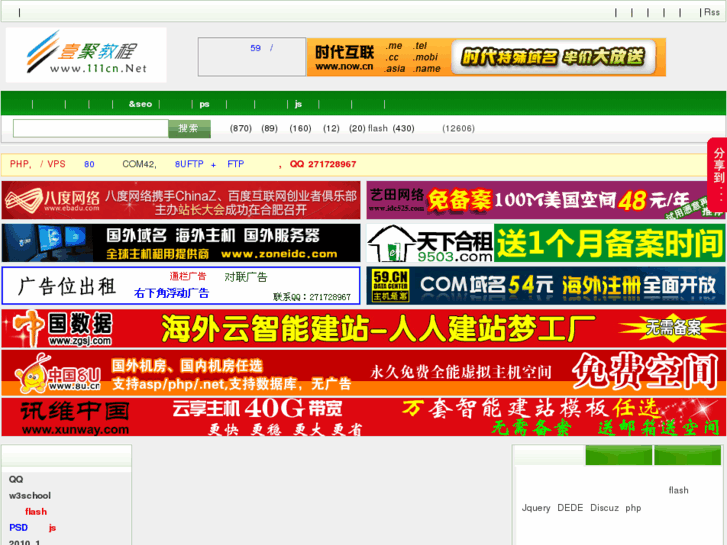Open the 111cn.Net site logo

pos(86,55)
